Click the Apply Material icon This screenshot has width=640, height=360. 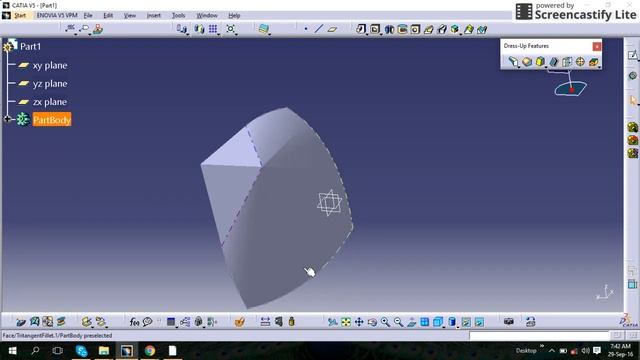click(x=240, y=322)
